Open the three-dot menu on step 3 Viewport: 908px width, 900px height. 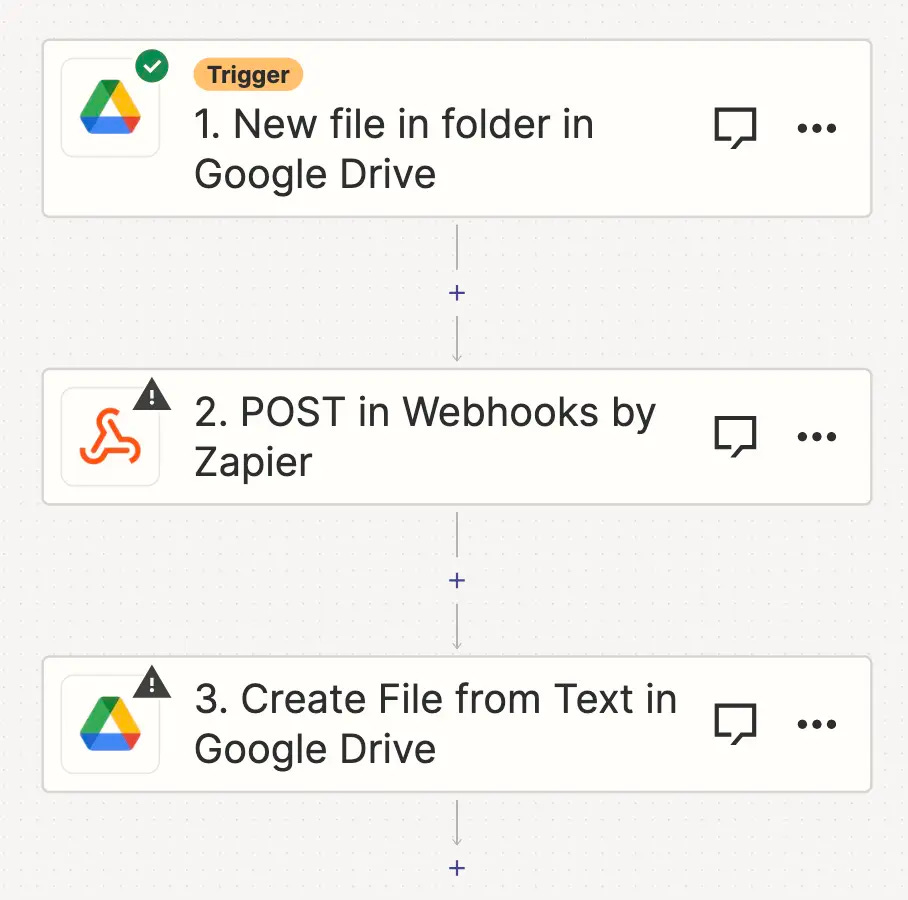[817, 723]
